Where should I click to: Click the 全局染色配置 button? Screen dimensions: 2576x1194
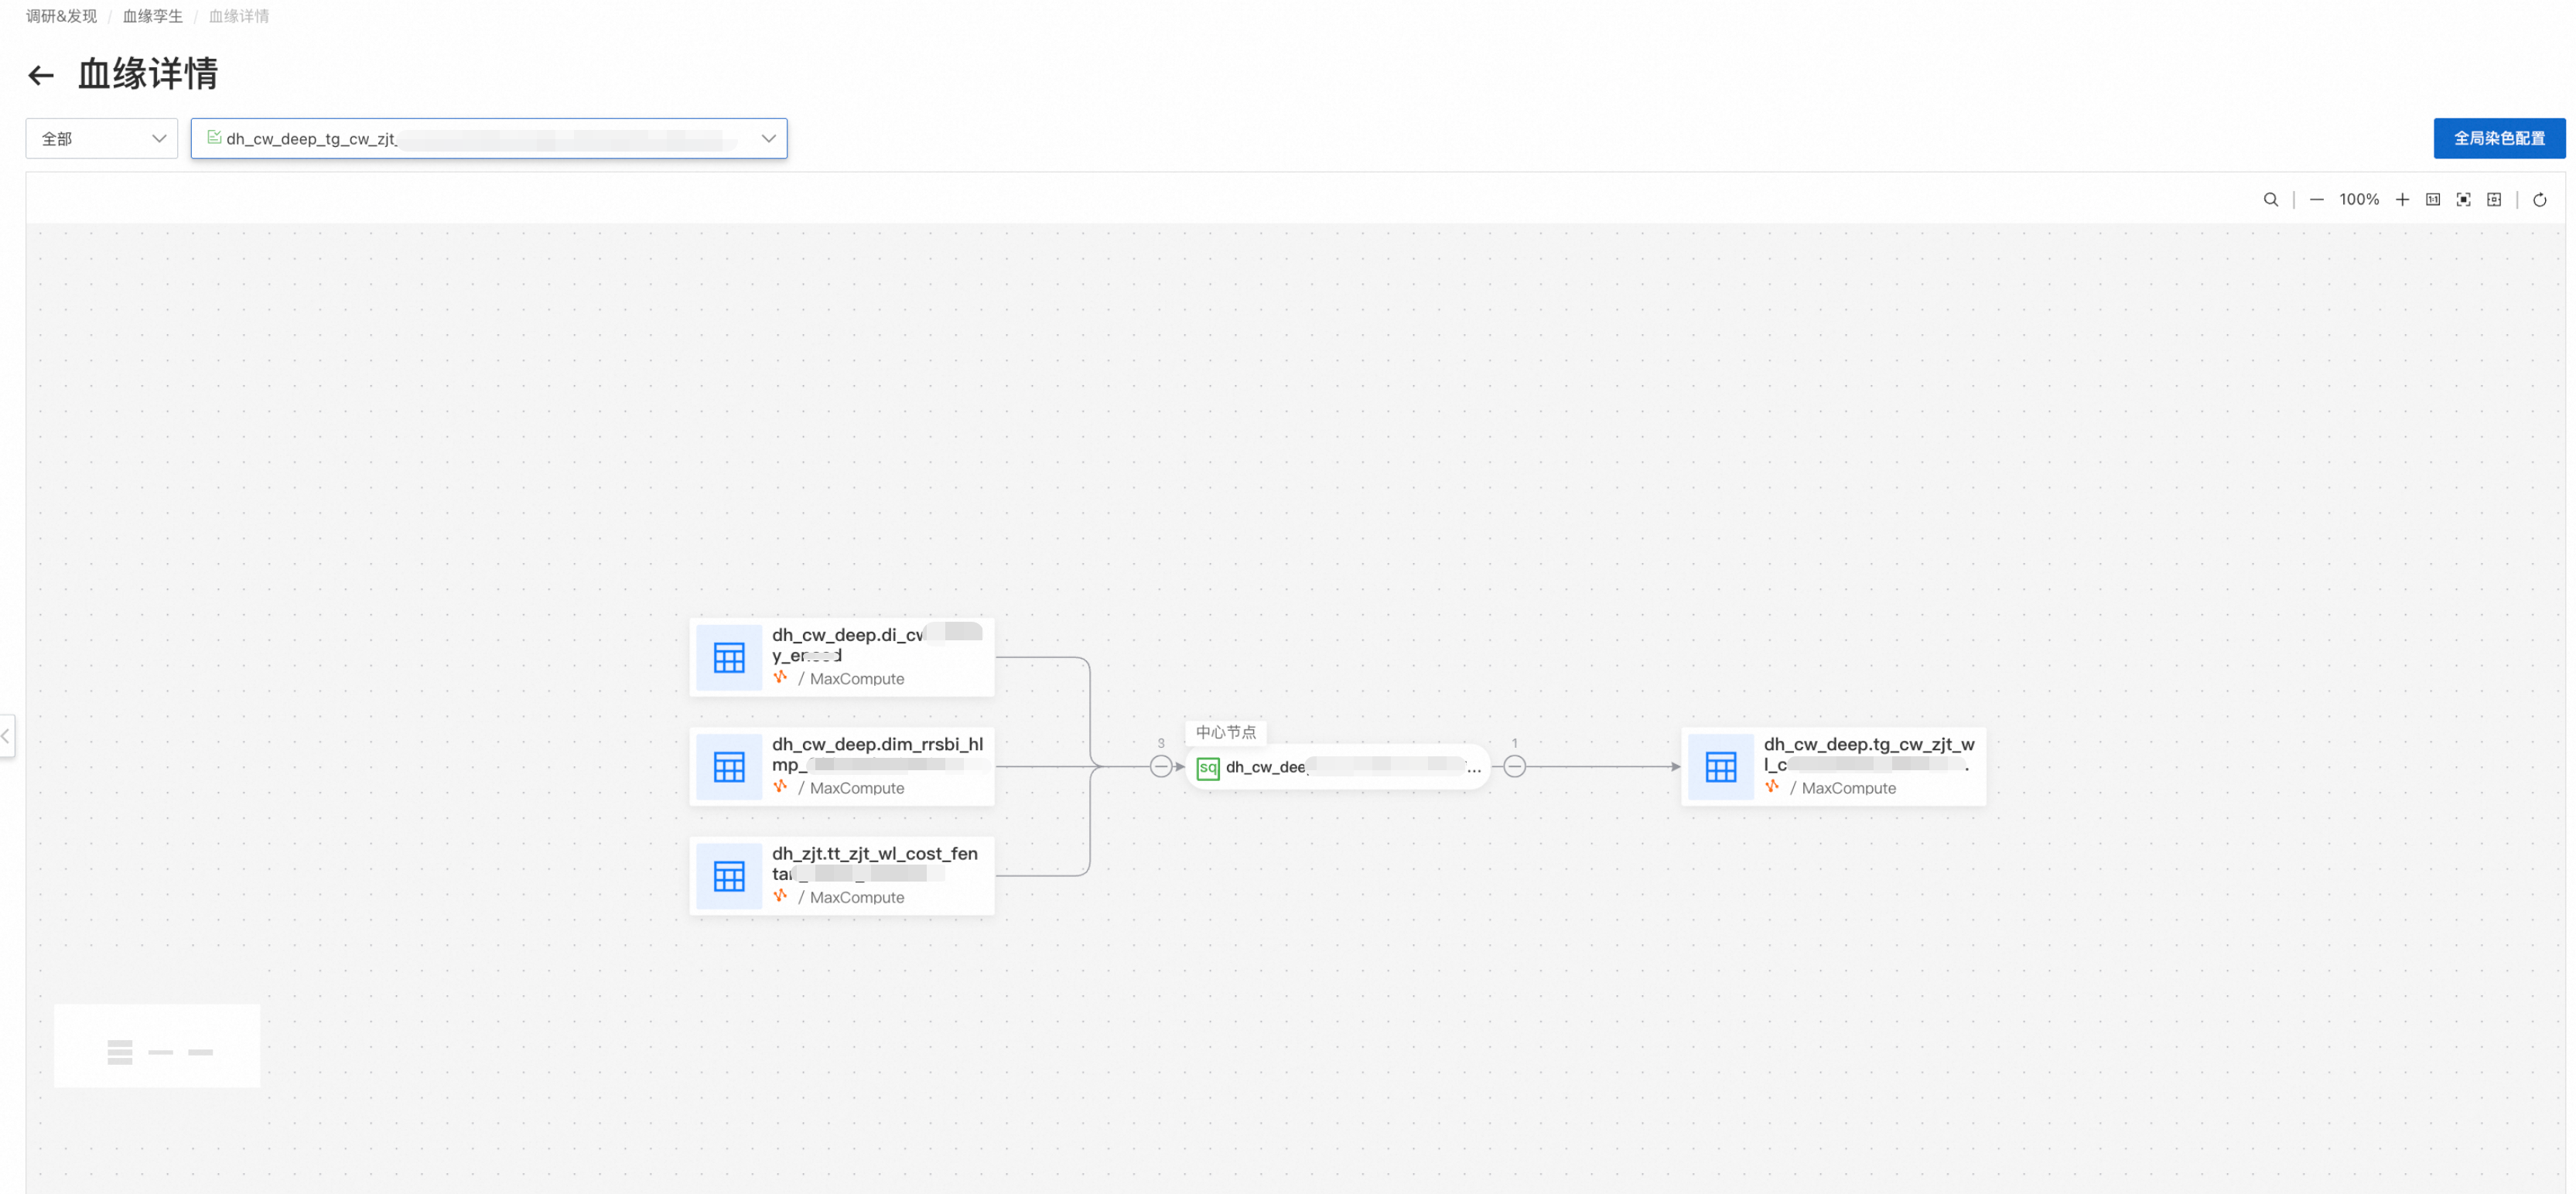[2498, 139]
